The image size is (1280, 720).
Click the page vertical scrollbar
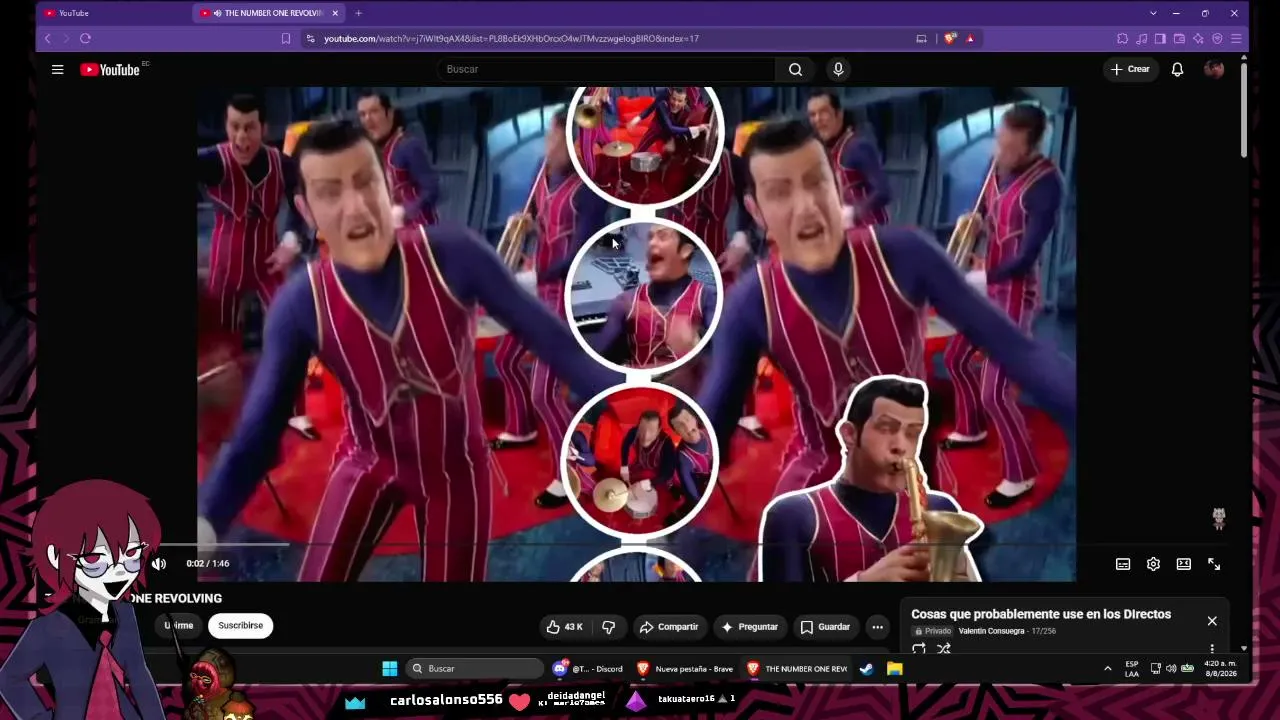point(1244,110)
